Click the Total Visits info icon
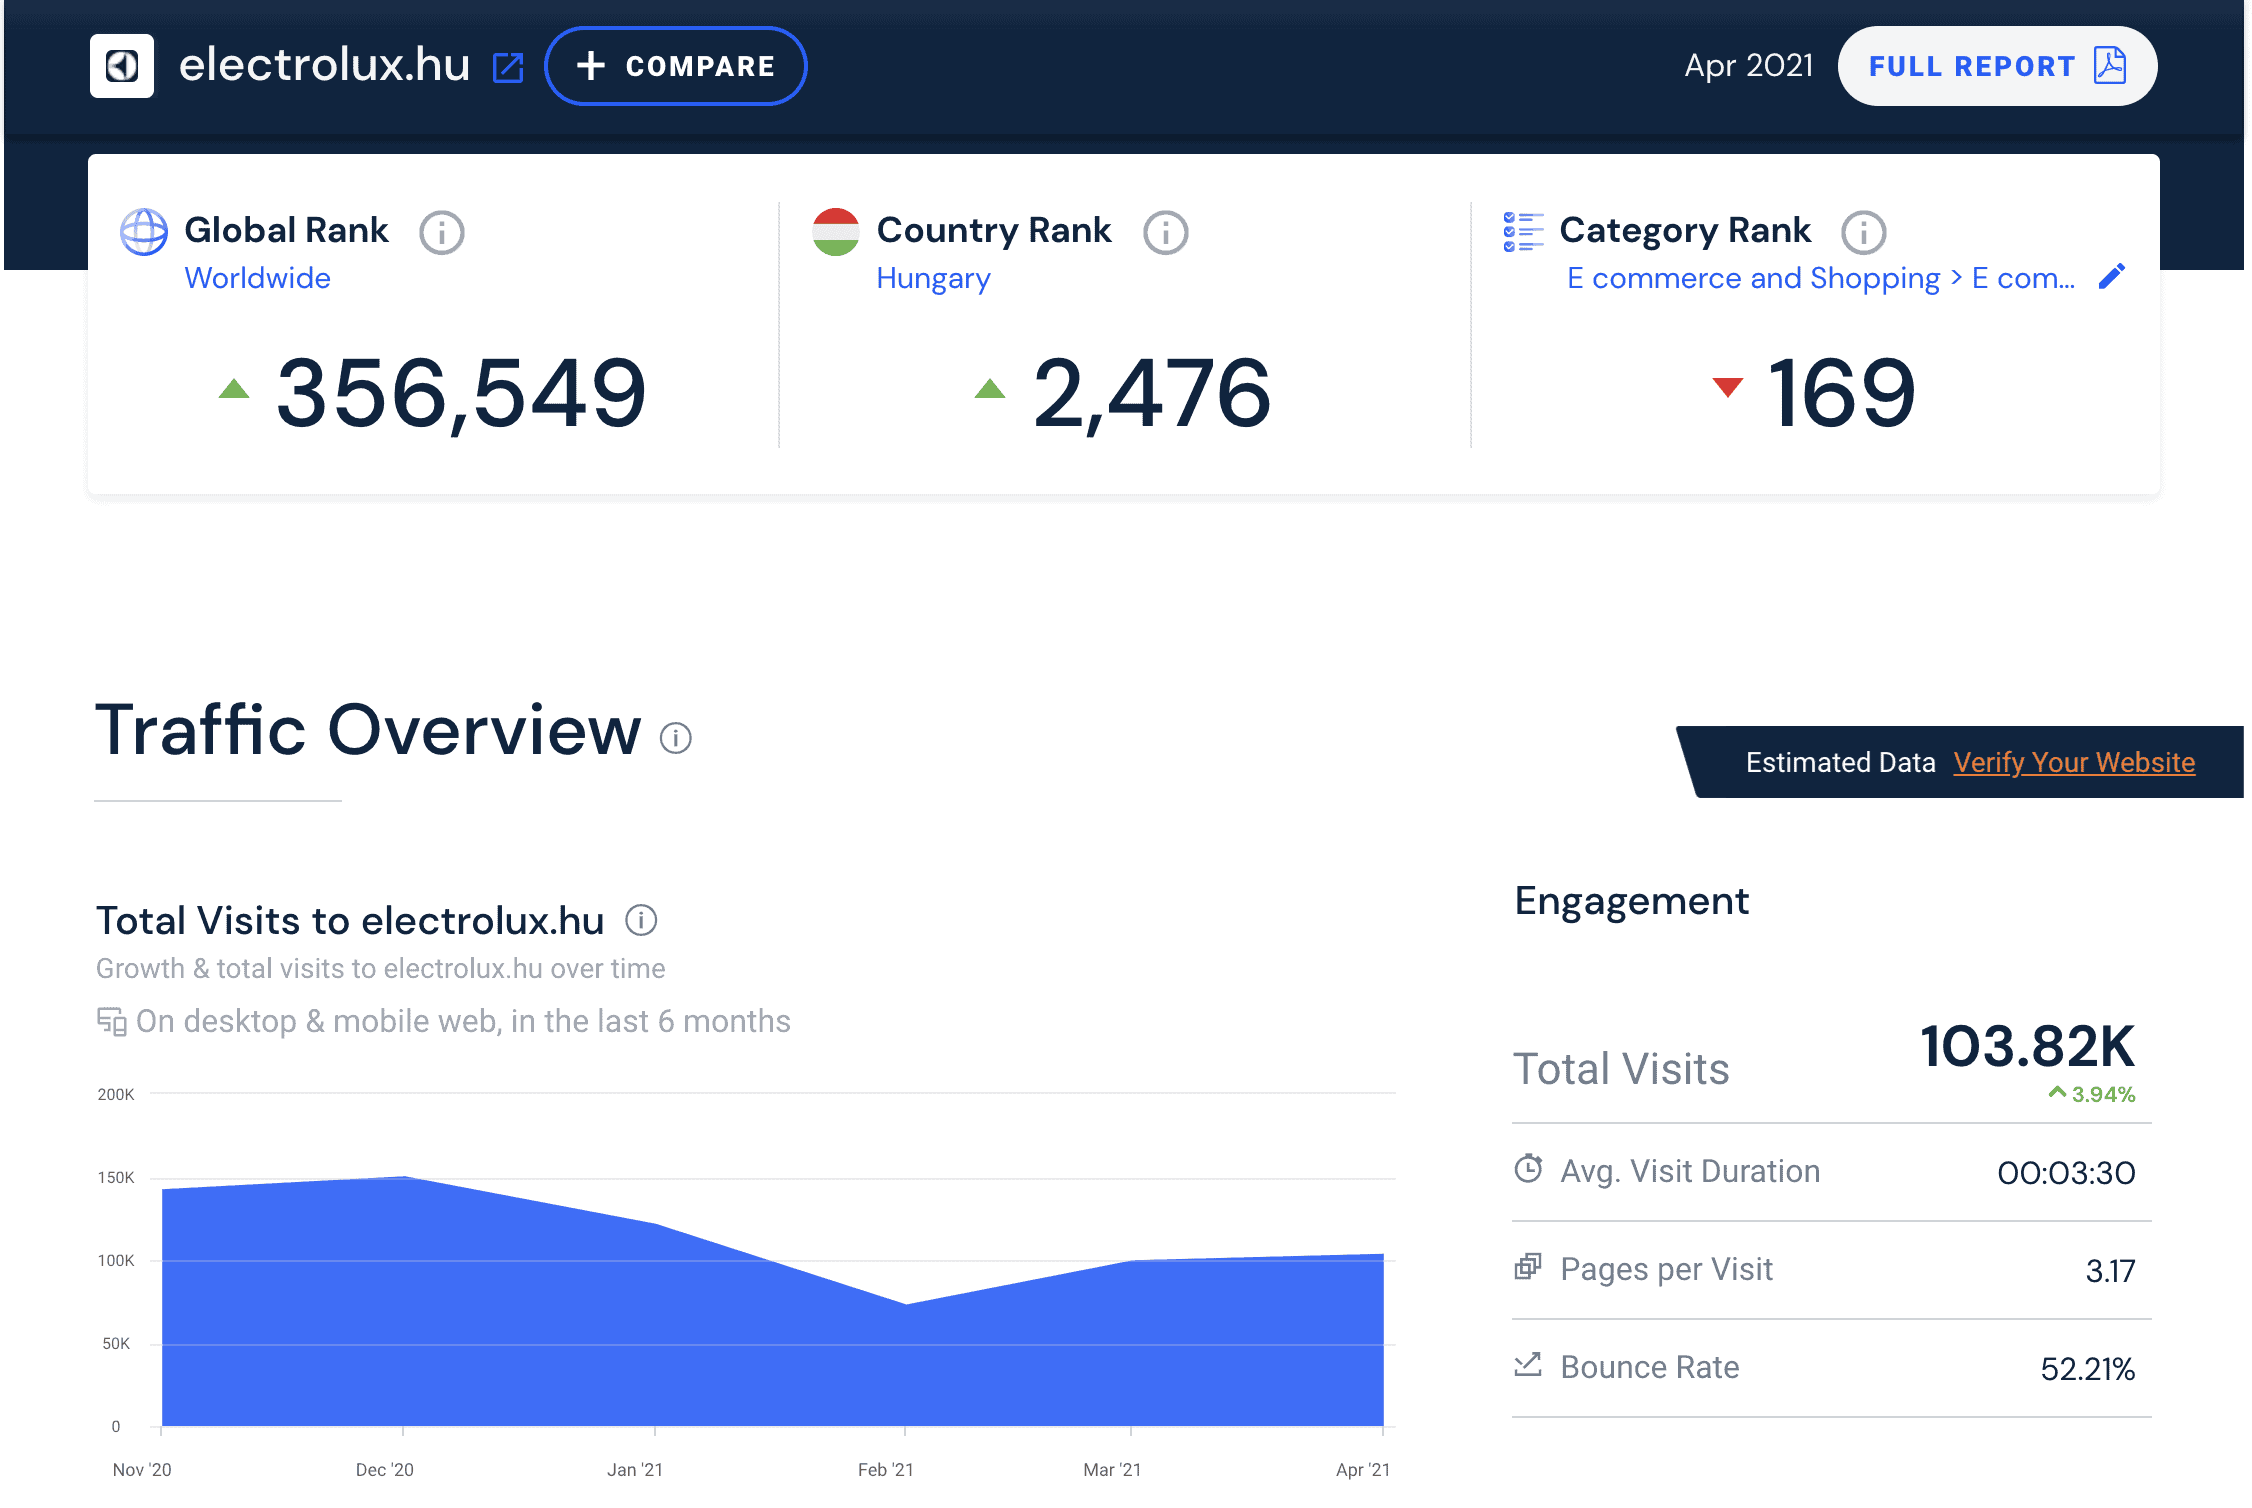Screen dimensions: 2252x1508 (641, 920)
